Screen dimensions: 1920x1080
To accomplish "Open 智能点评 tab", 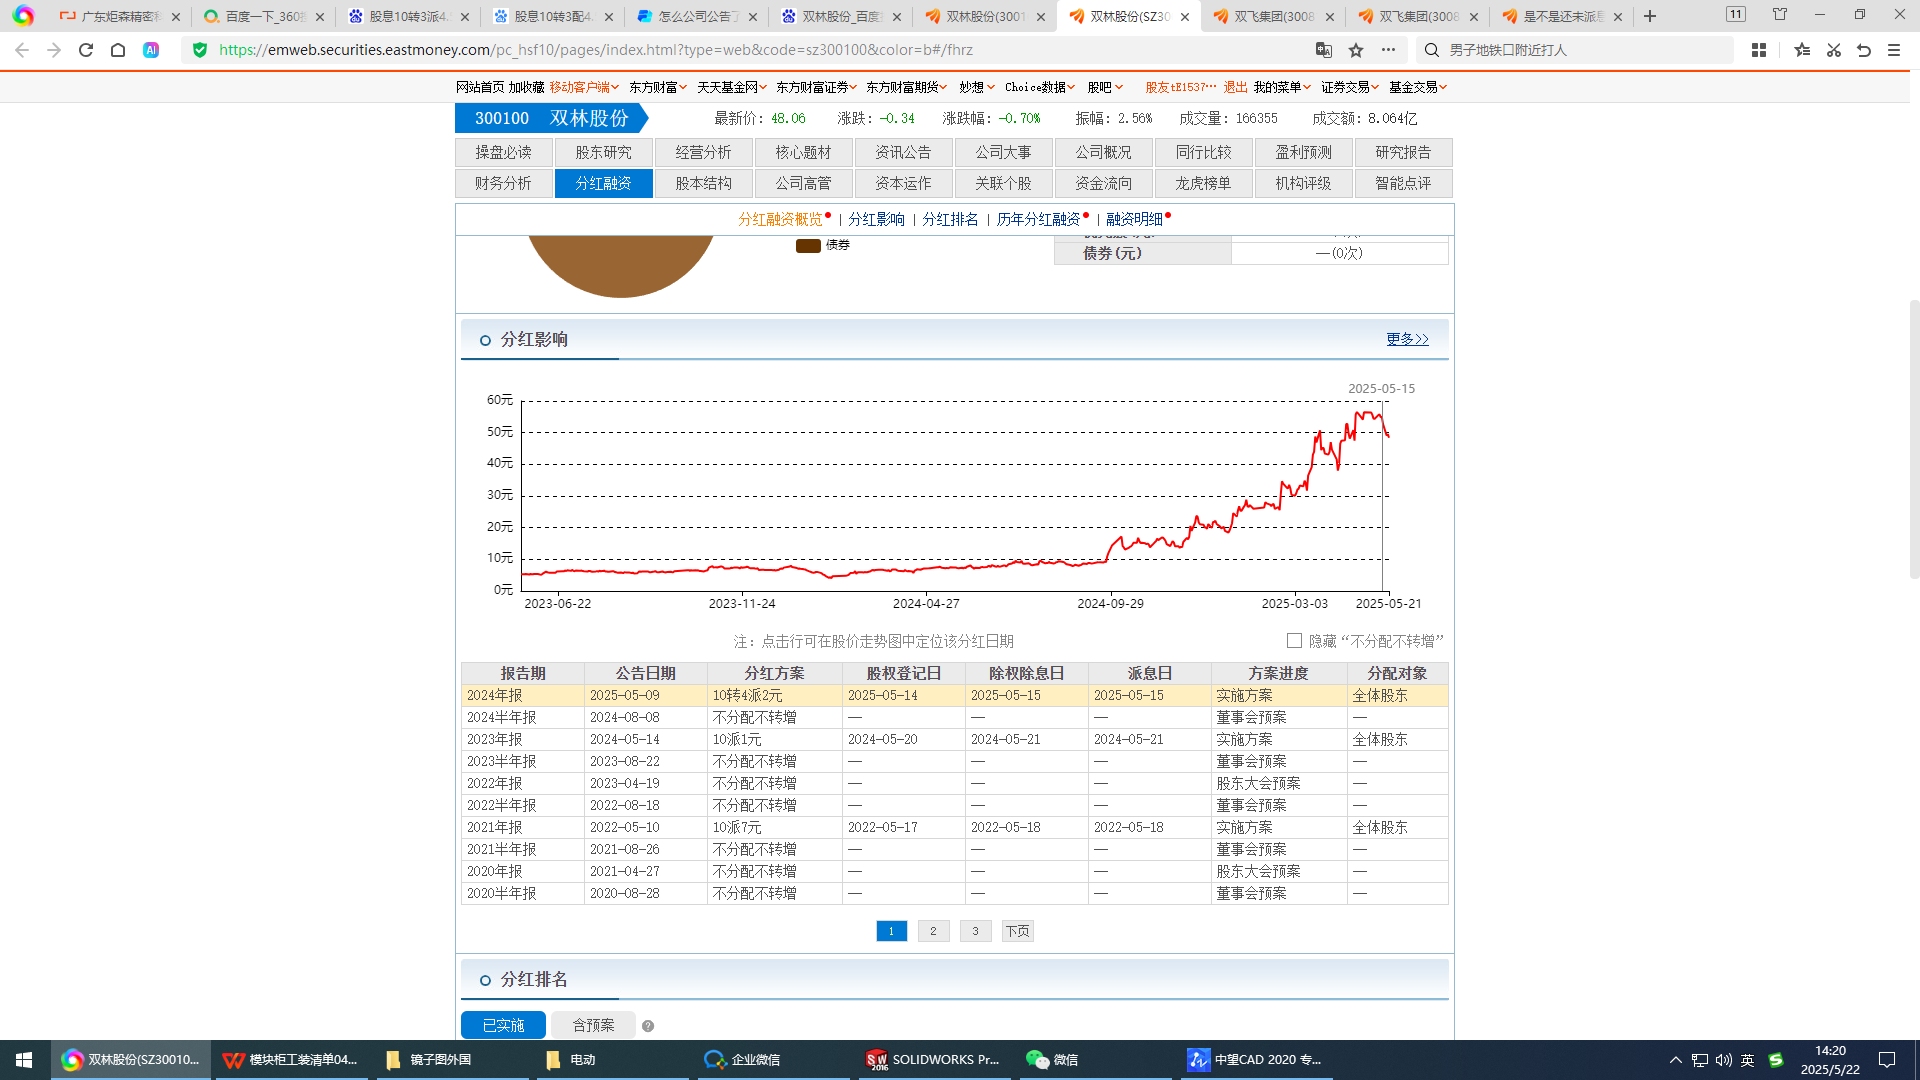I will click(x=1403, y=184).
